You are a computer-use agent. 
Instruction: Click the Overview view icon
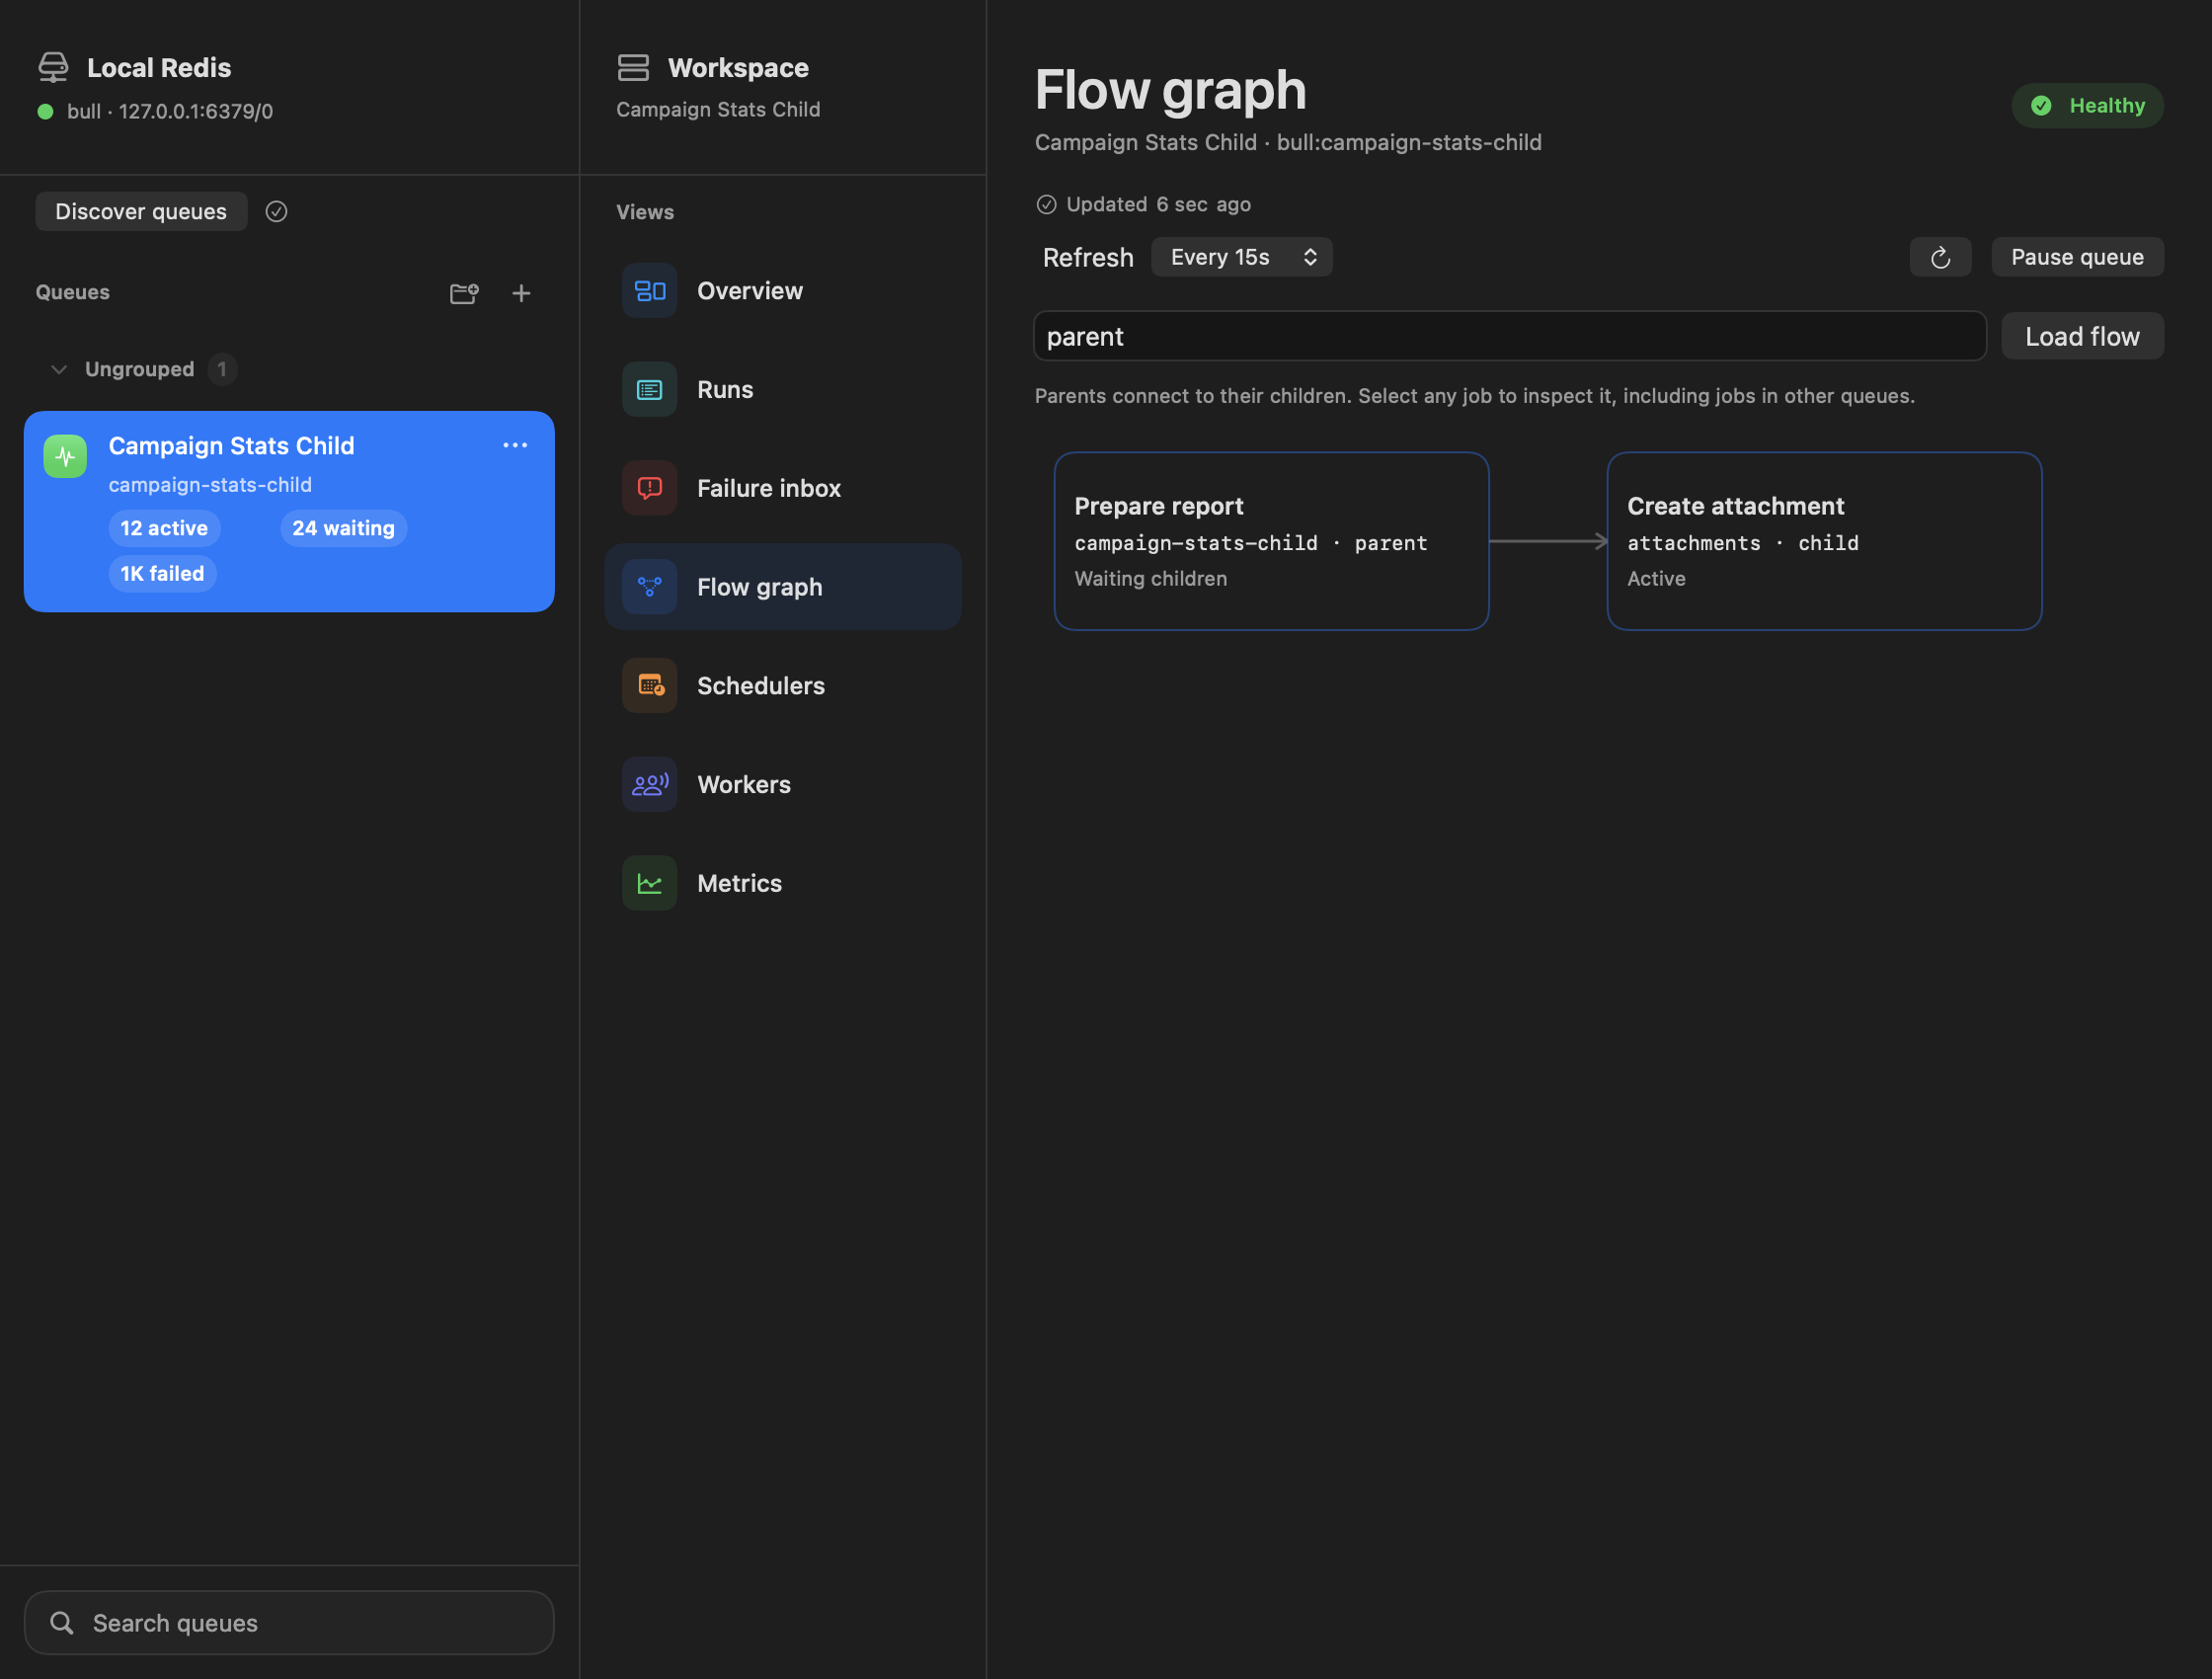[650, 290]
